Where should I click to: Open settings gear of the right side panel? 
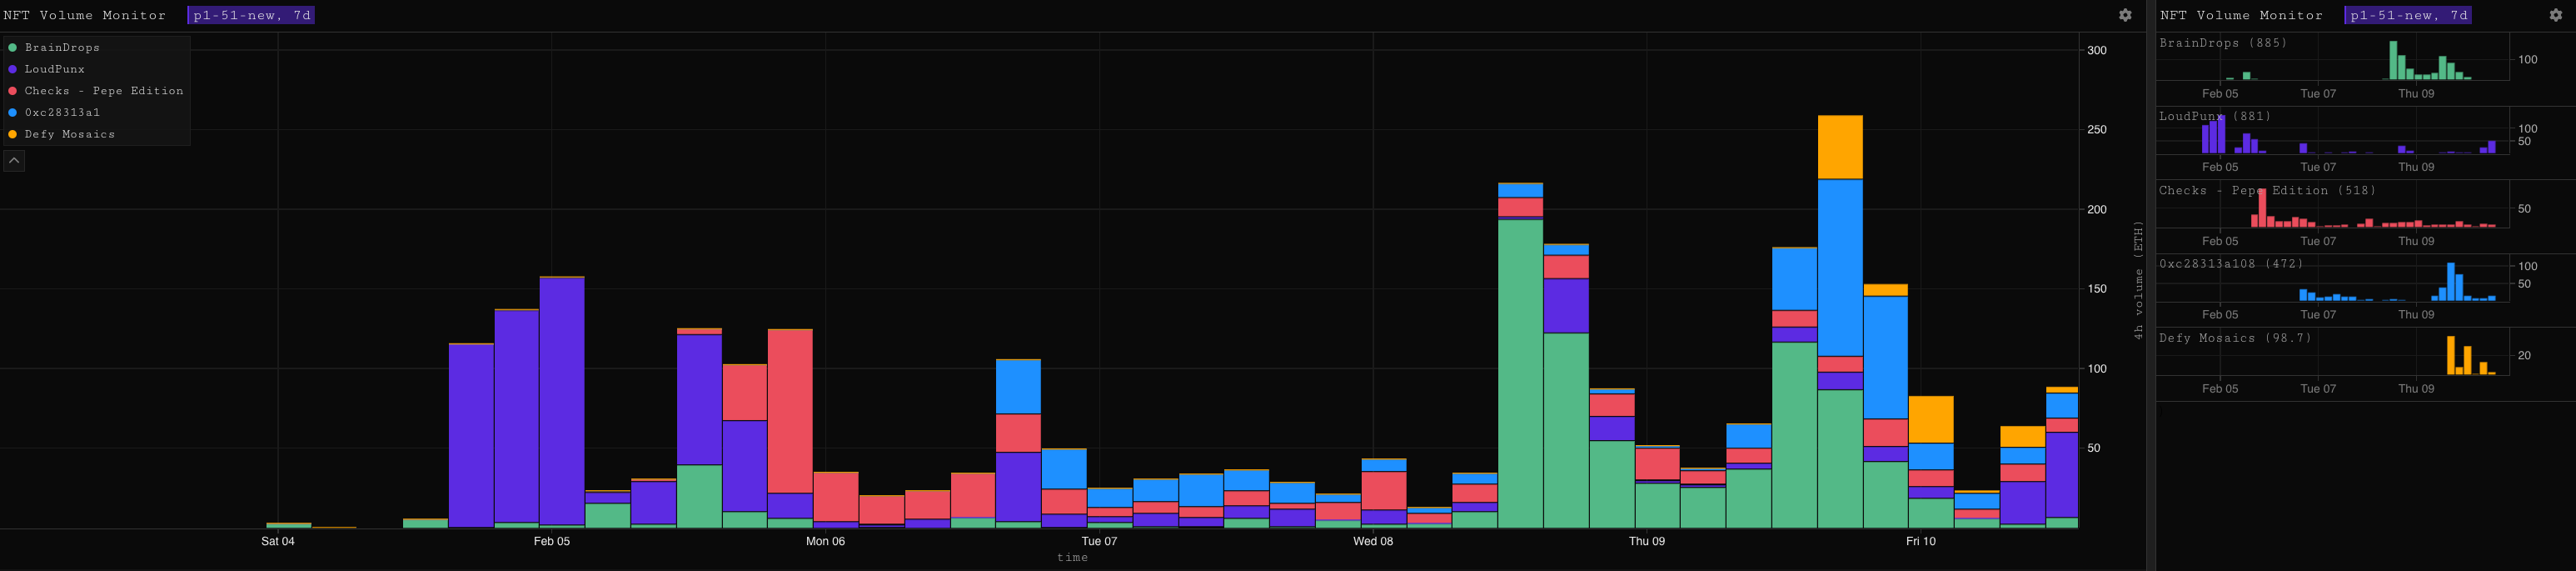[x=2555, y=15]
